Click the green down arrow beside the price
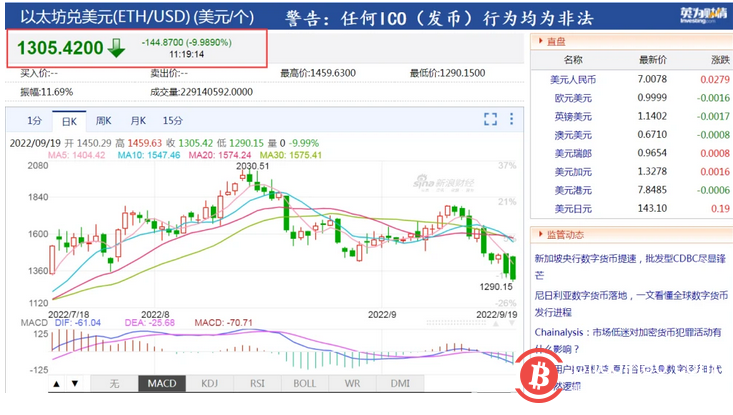 point(116,48)
